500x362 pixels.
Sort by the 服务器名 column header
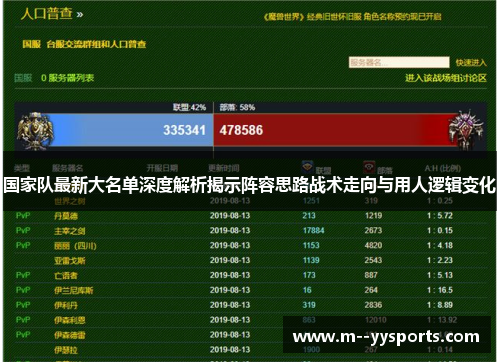point(67,168)
